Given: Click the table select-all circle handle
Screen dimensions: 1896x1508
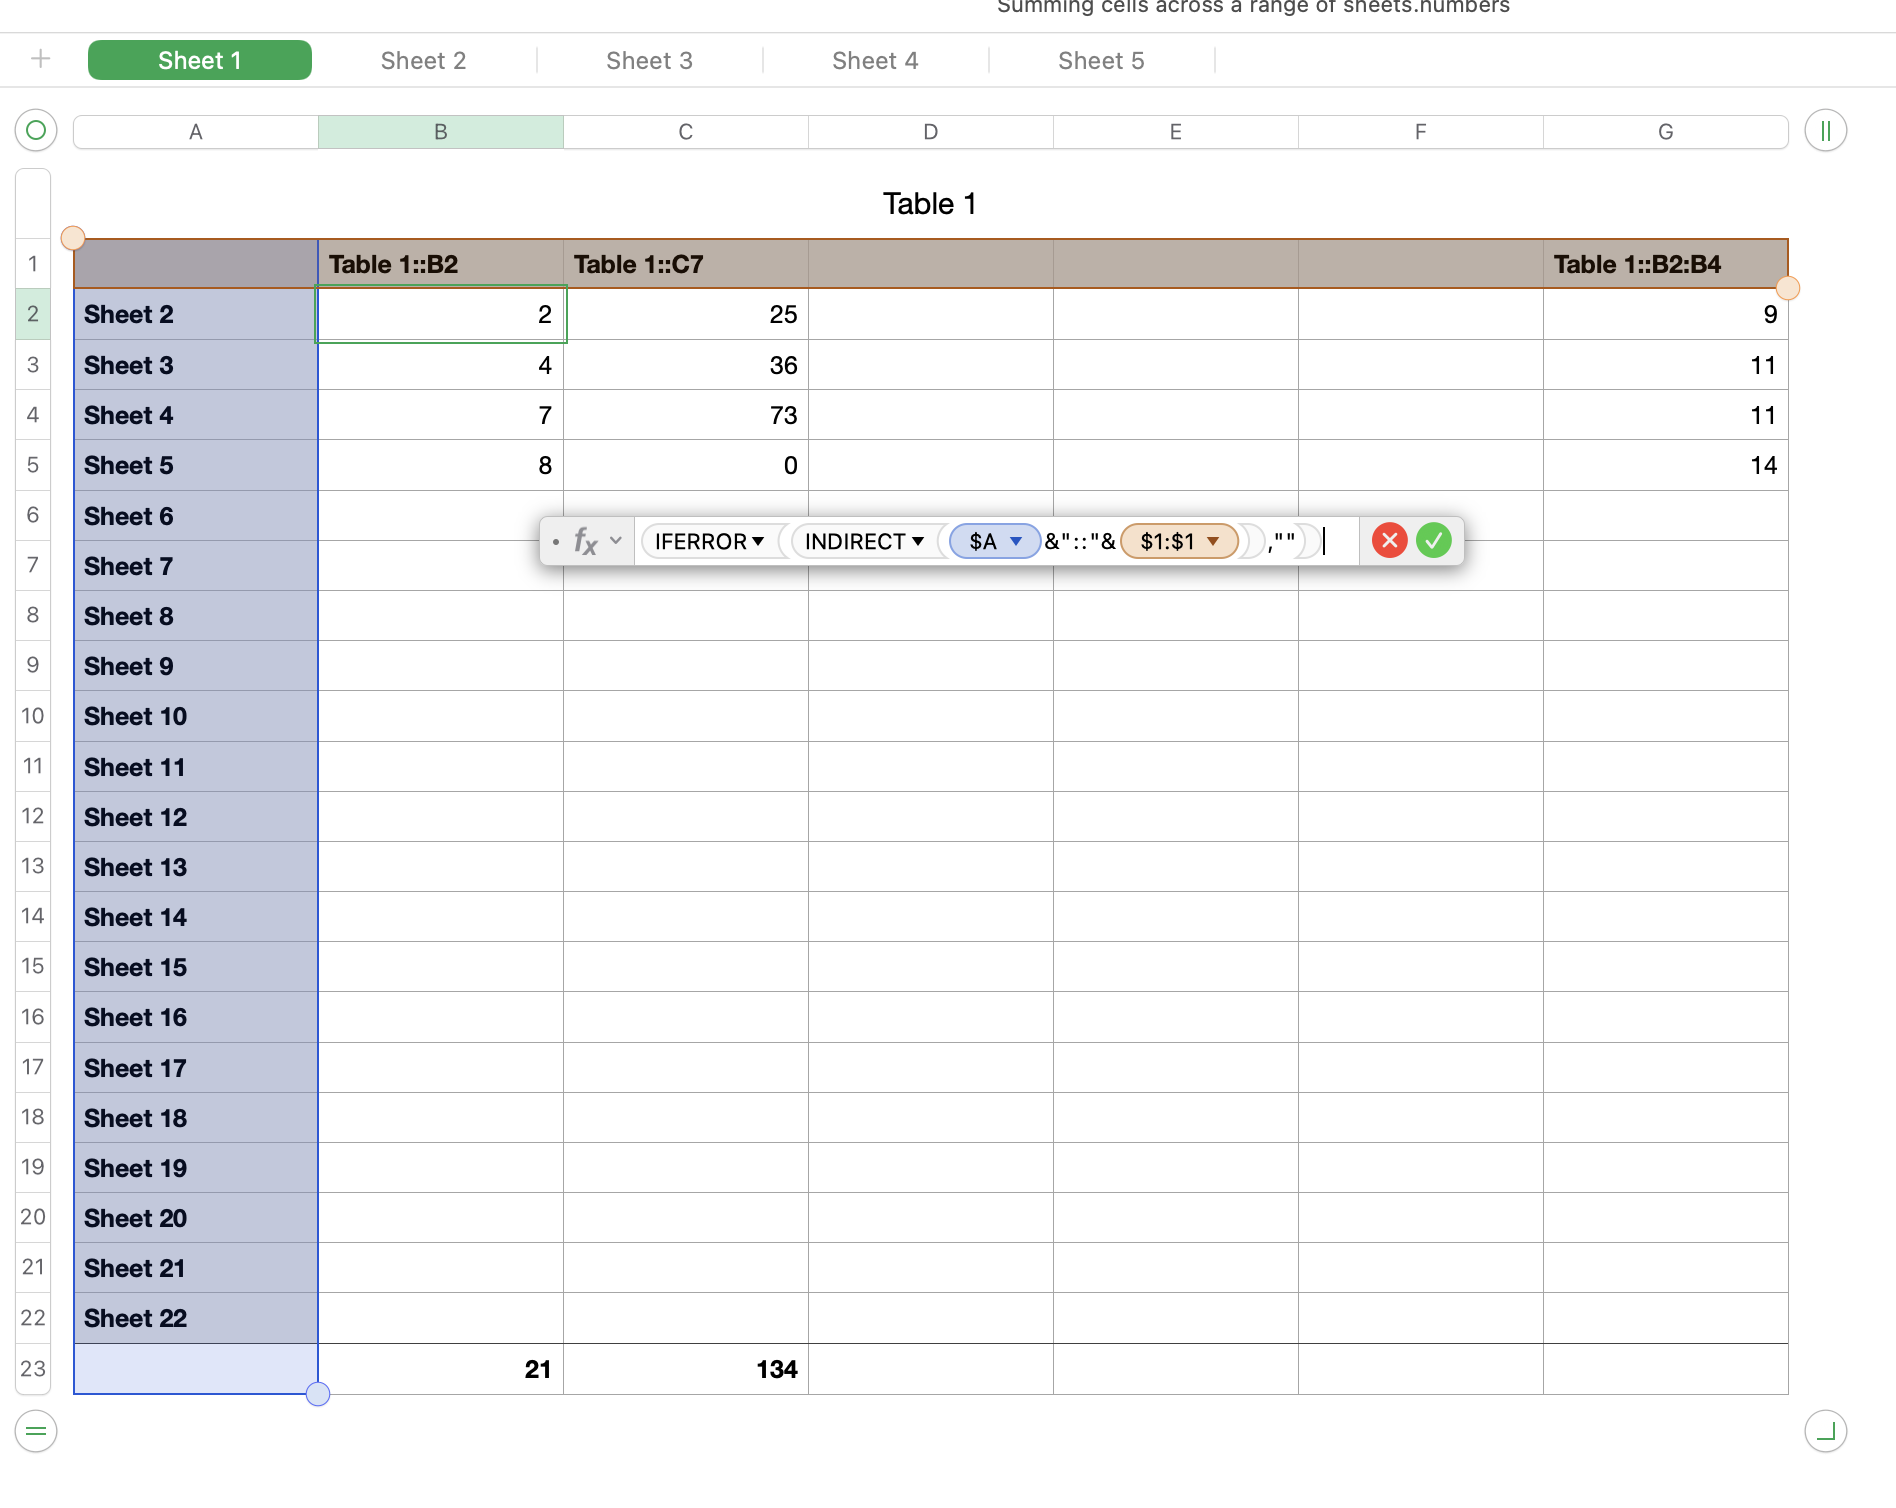Looking at the screenshot, I should coord(36,130).
